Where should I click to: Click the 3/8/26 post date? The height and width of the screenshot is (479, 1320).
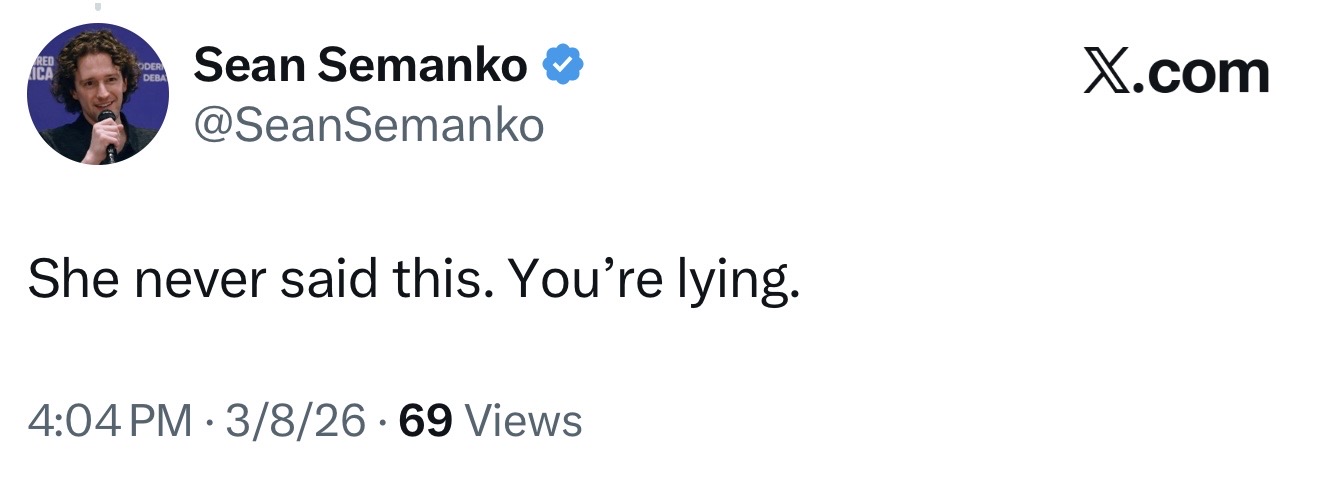point(295,421)
